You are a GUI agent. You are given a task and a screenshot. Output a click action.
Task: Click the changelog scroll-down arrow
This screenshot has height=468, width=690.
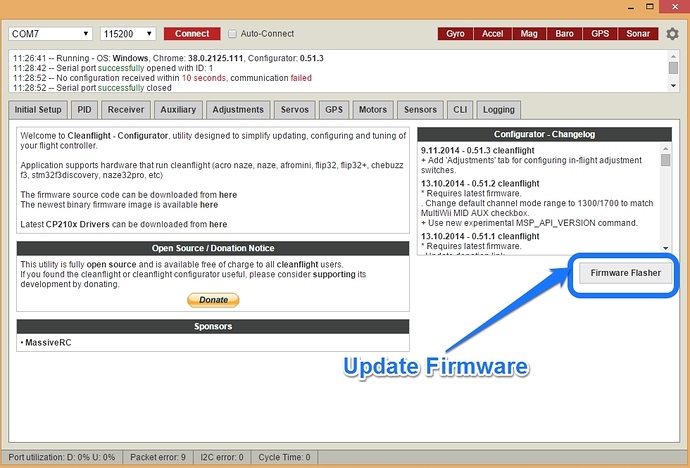[665, 249]
